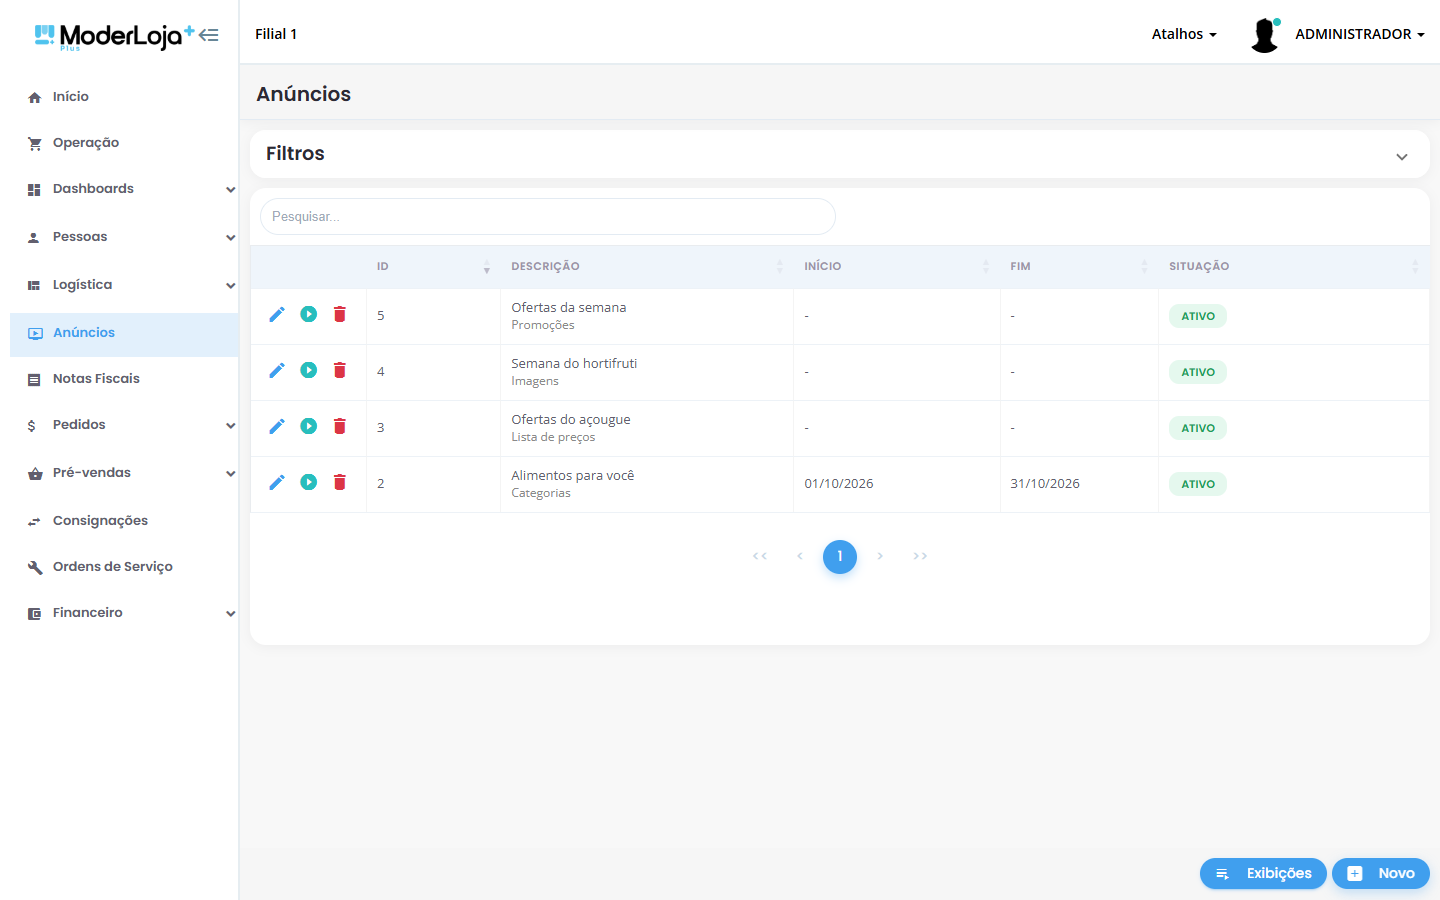Click the ModerLoja Plus logo
The width and height of the screenshot is (1440, 900).
pyautogui.click(x=114, y=37)
